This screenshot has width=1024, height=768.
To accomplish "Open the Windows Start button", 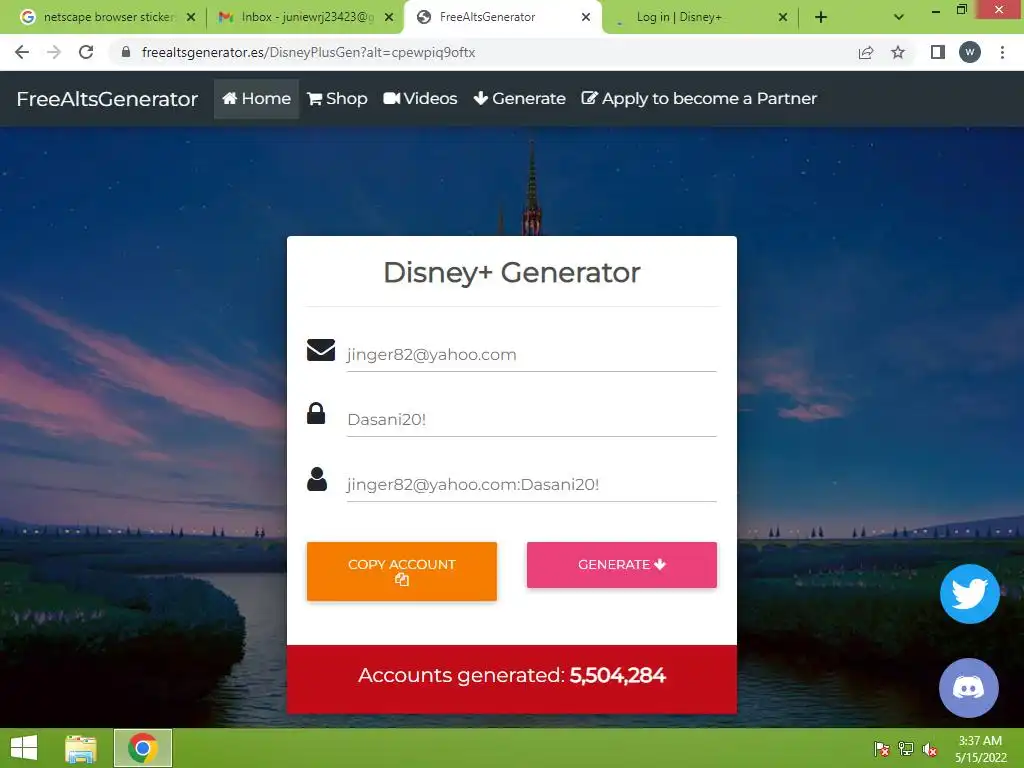I will pos(24,748).
